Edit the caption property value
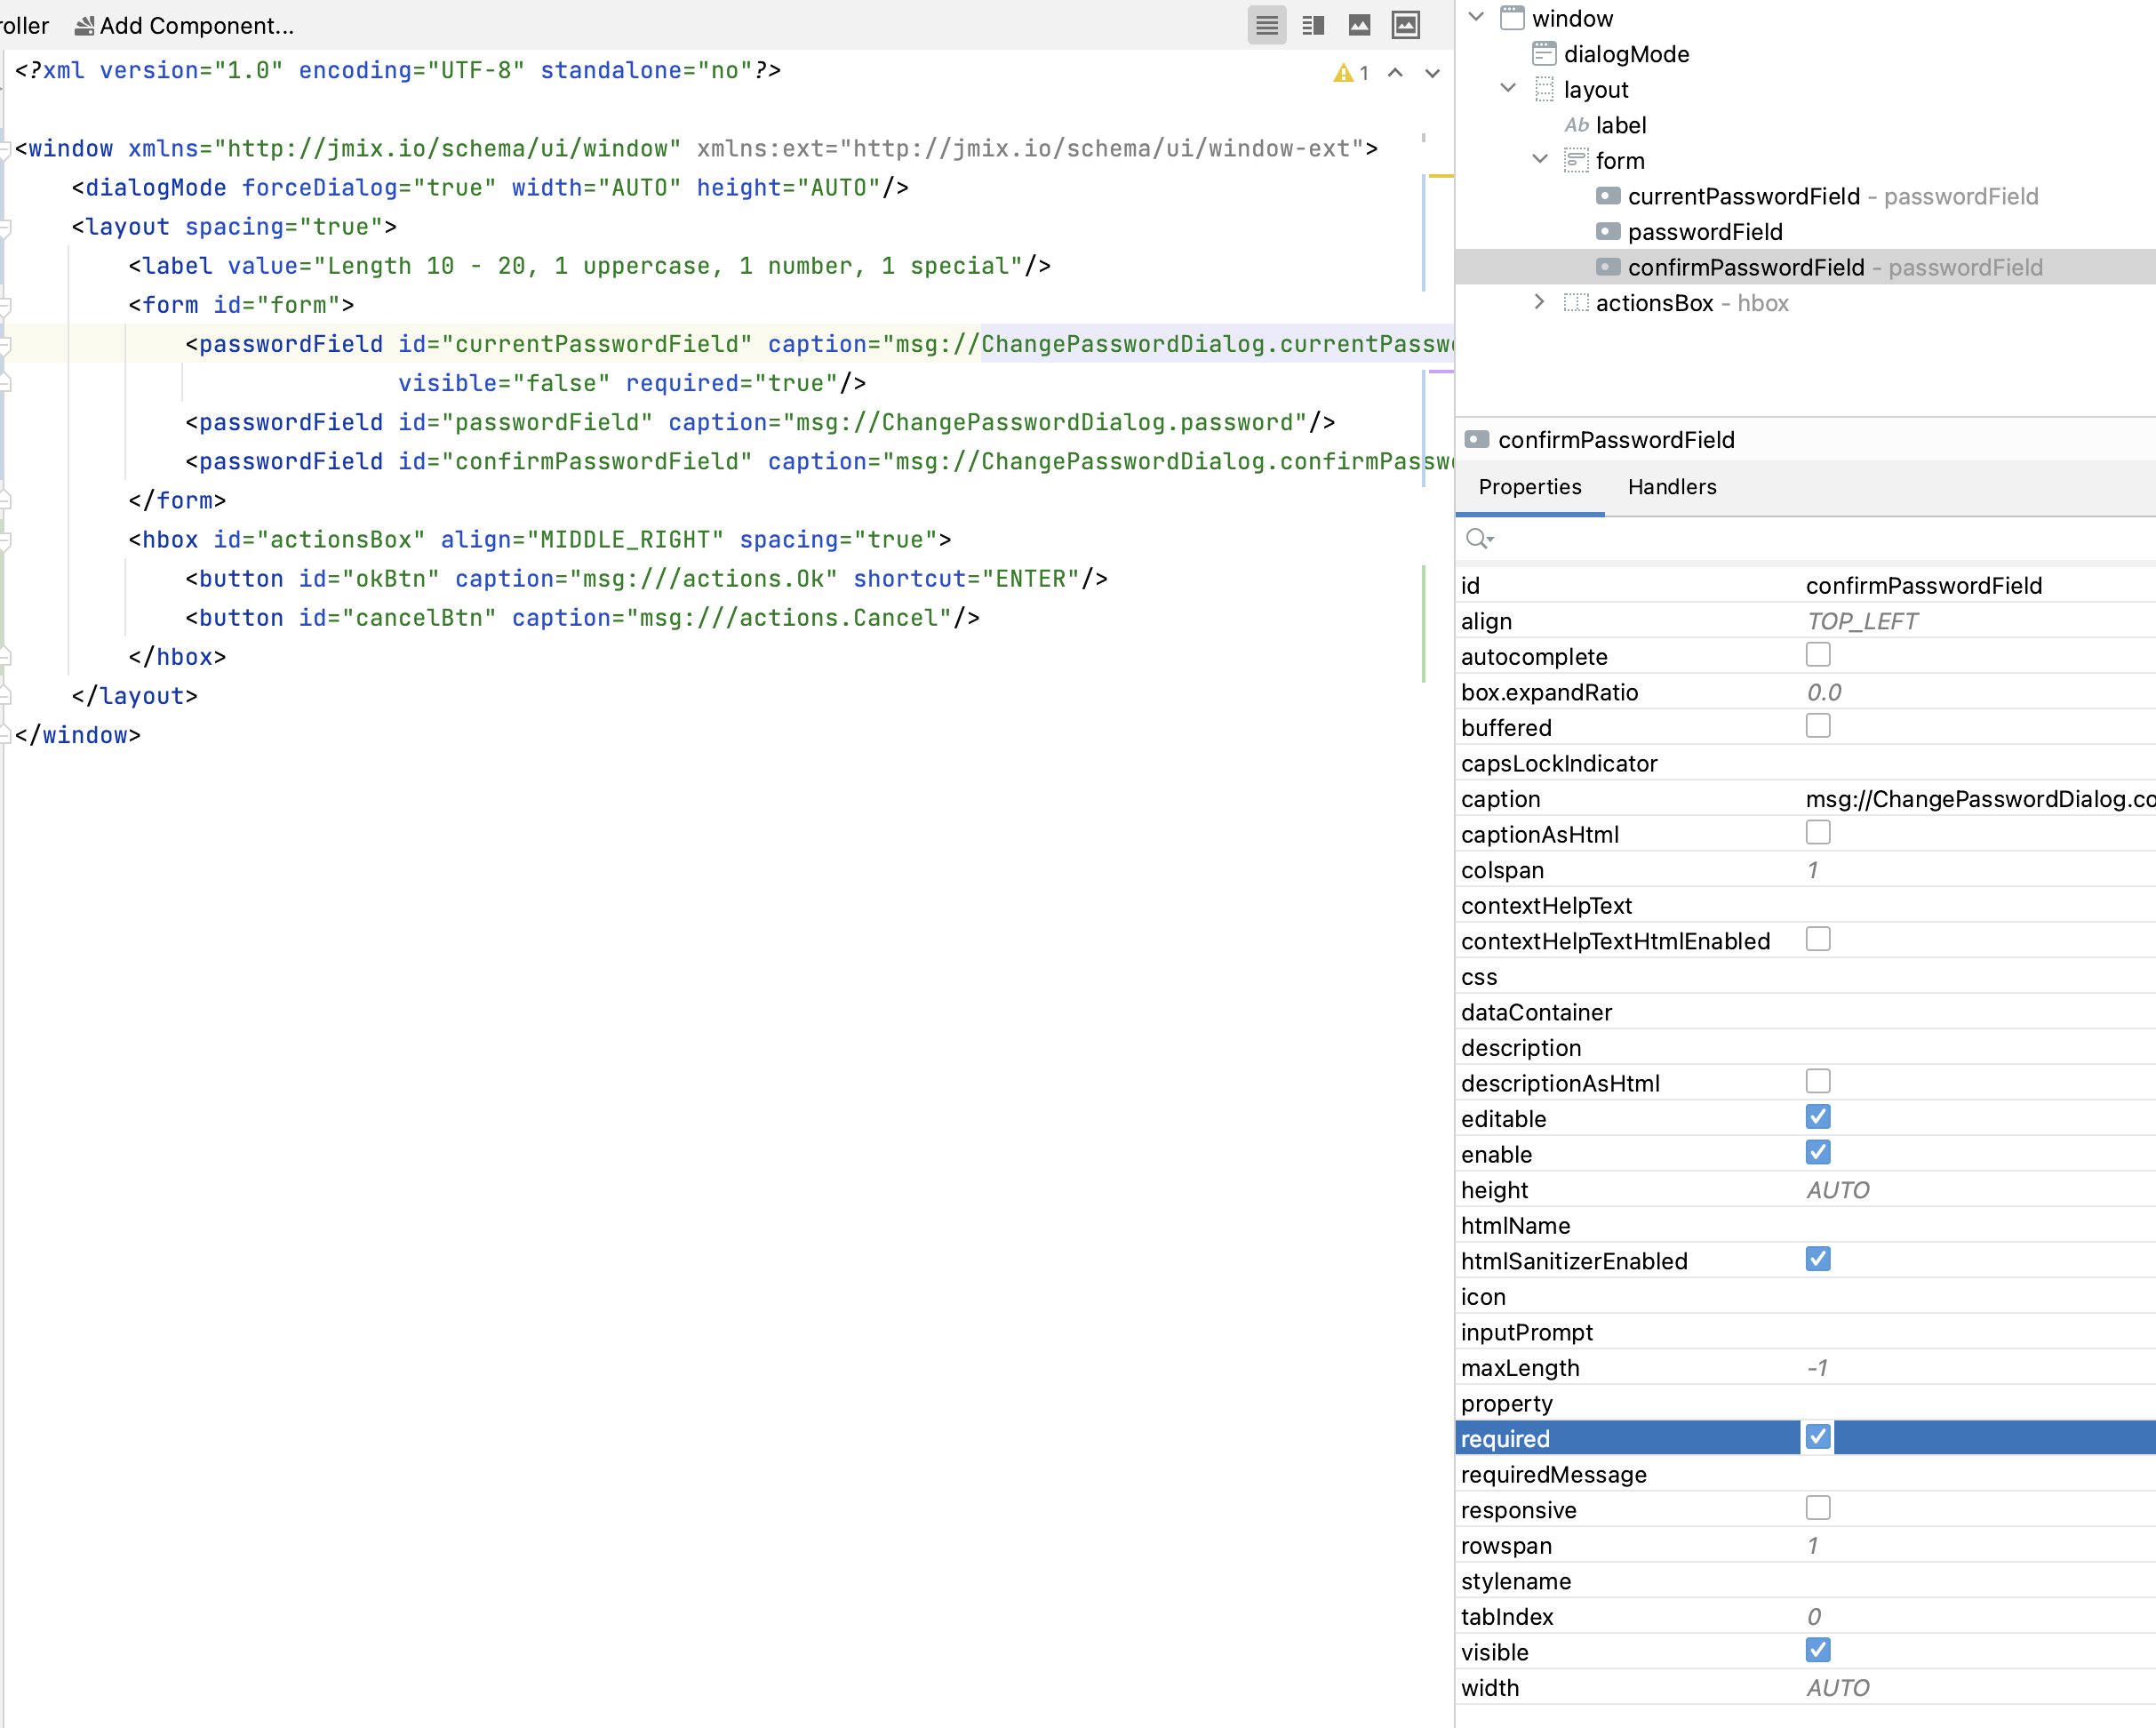2156x1728 pixels. 1978,799
